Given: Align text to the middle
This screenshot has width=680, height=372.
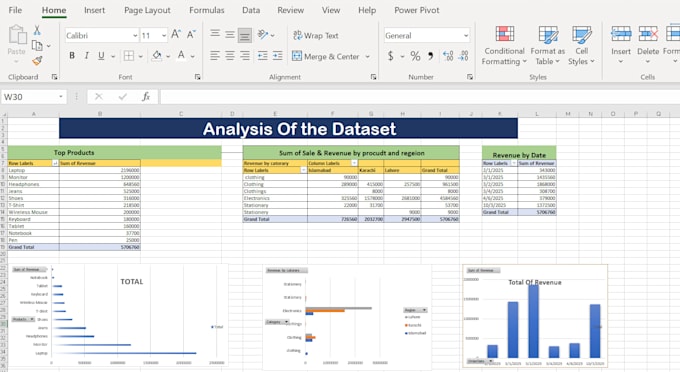Looking at the screenshot, I should (x=230, y=35).
